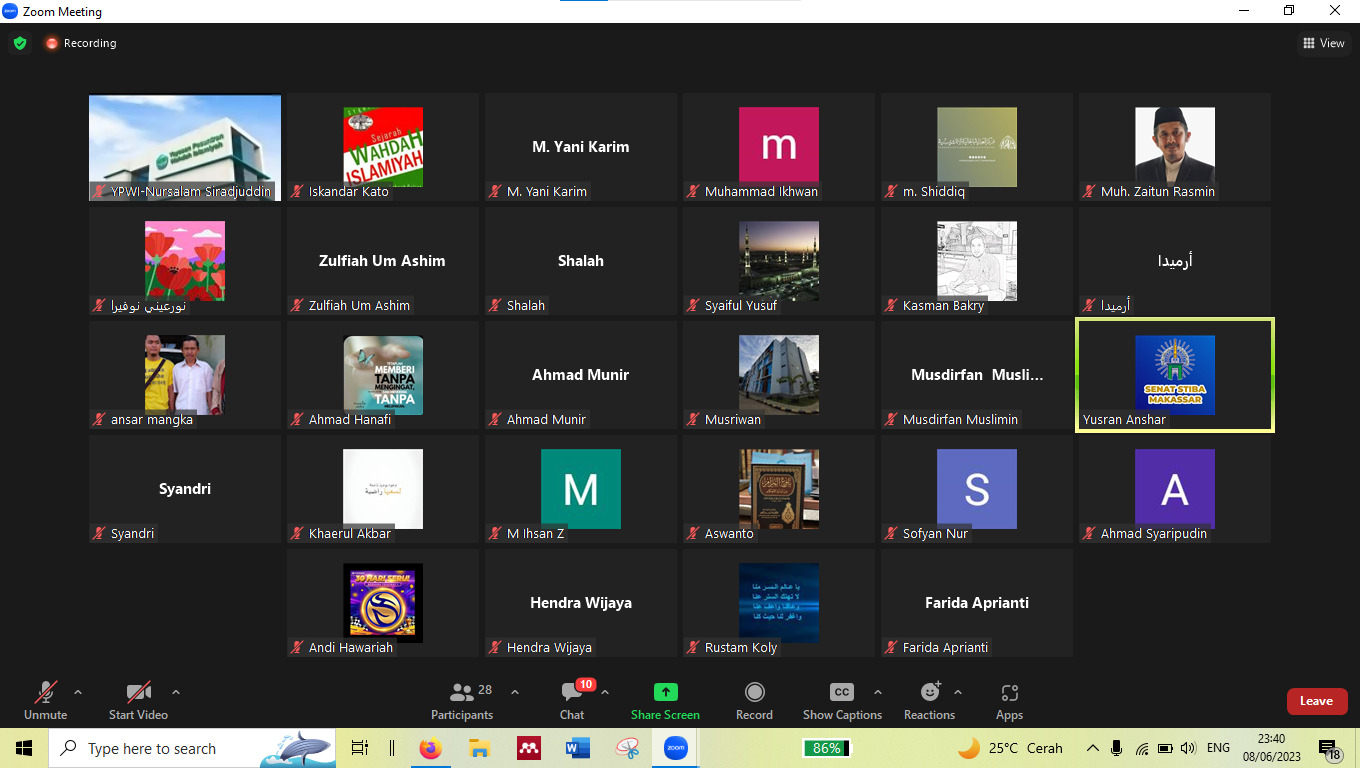Expand audio options arrow beside Unmute
The height and width of the screenshot is (768, 1360).
click(x=78, y=692)
